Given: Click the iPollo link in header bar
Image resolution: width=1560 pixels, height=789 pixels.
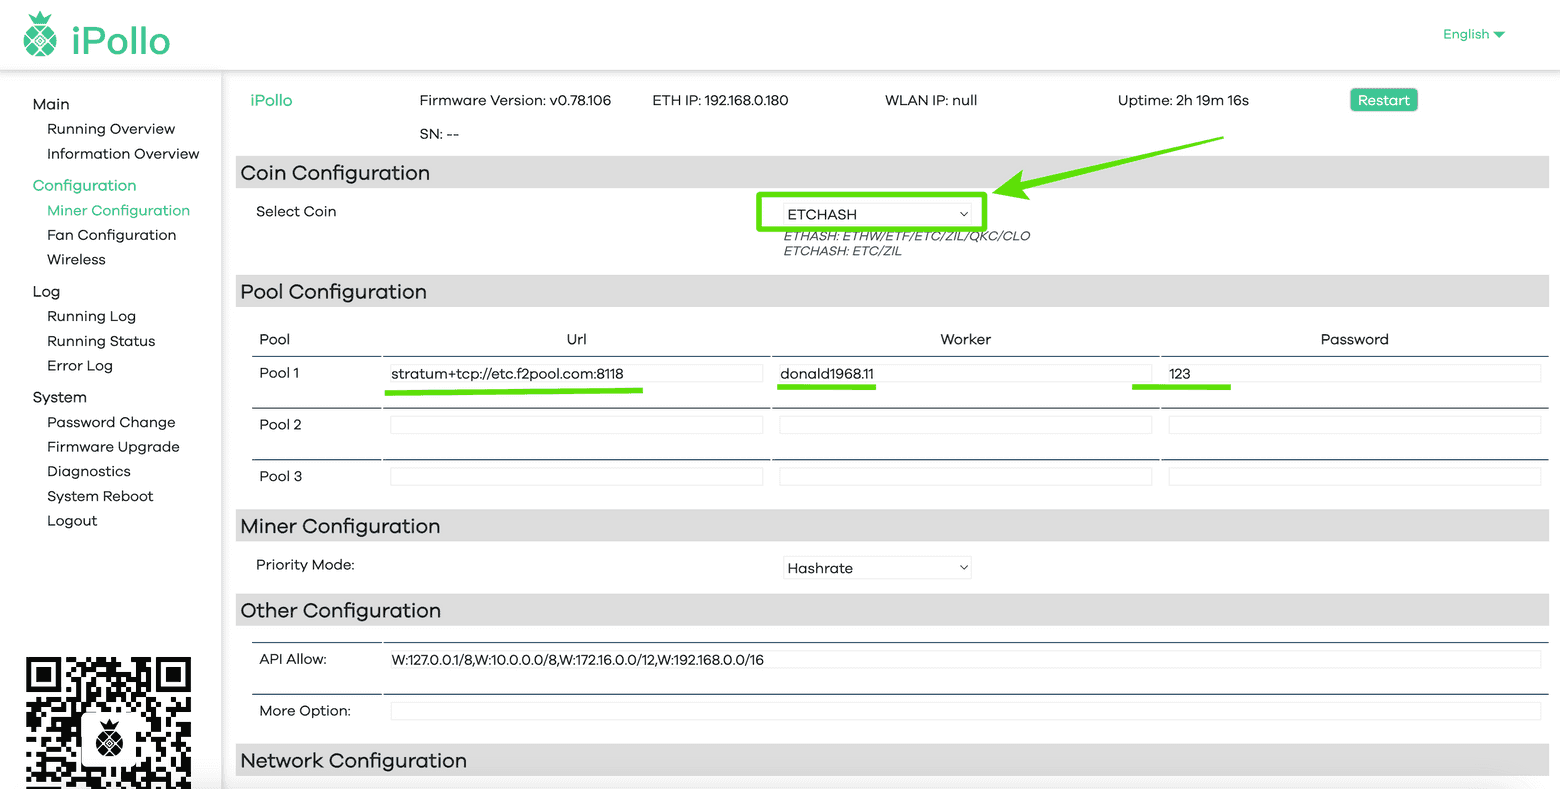Looking at the screenshot, I should click(x=271, y=100).
